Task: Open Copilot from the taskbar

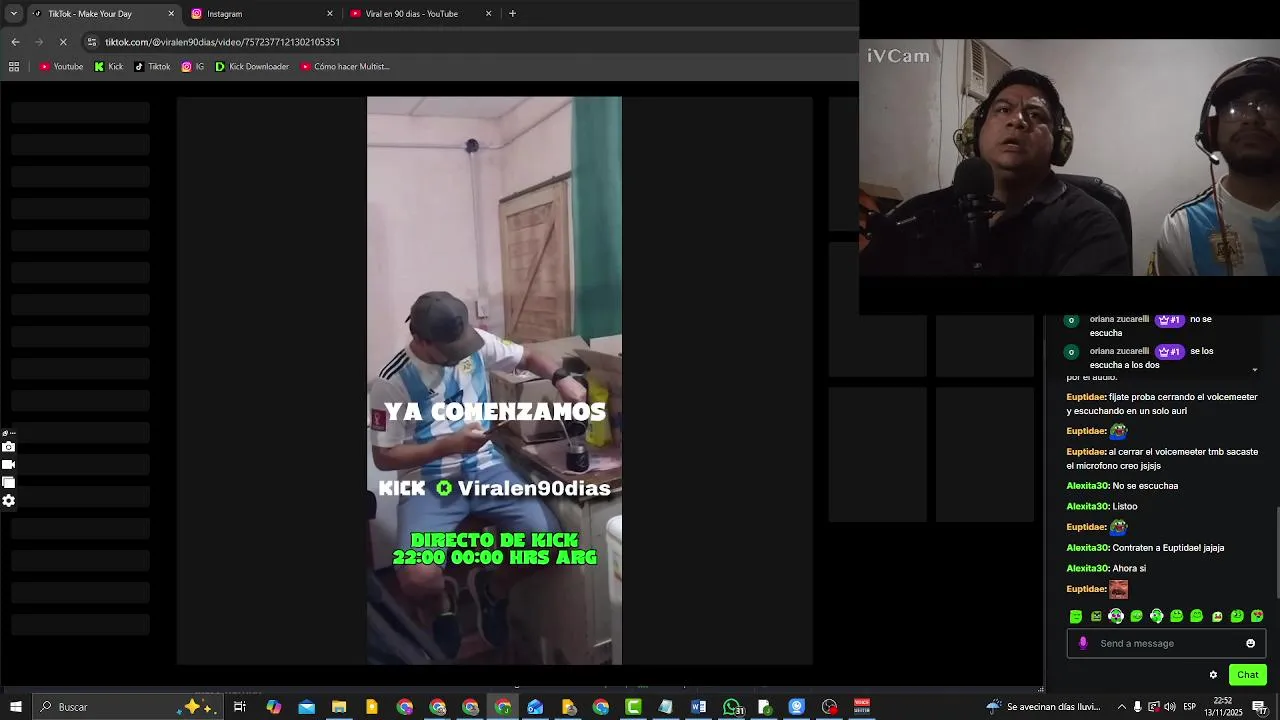Action: coord(274,707)
